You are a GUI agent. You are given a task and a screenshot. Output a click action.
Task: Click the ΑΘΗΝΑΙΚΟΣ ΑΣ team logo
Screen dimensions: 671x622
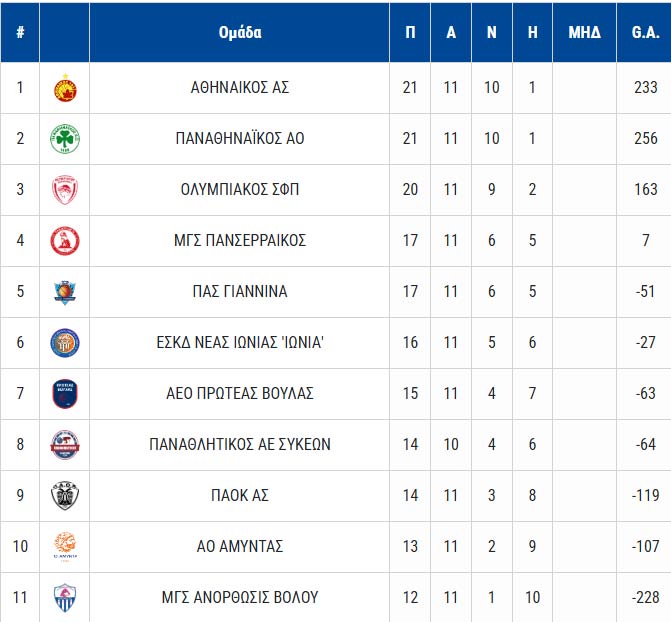point(65,88)
